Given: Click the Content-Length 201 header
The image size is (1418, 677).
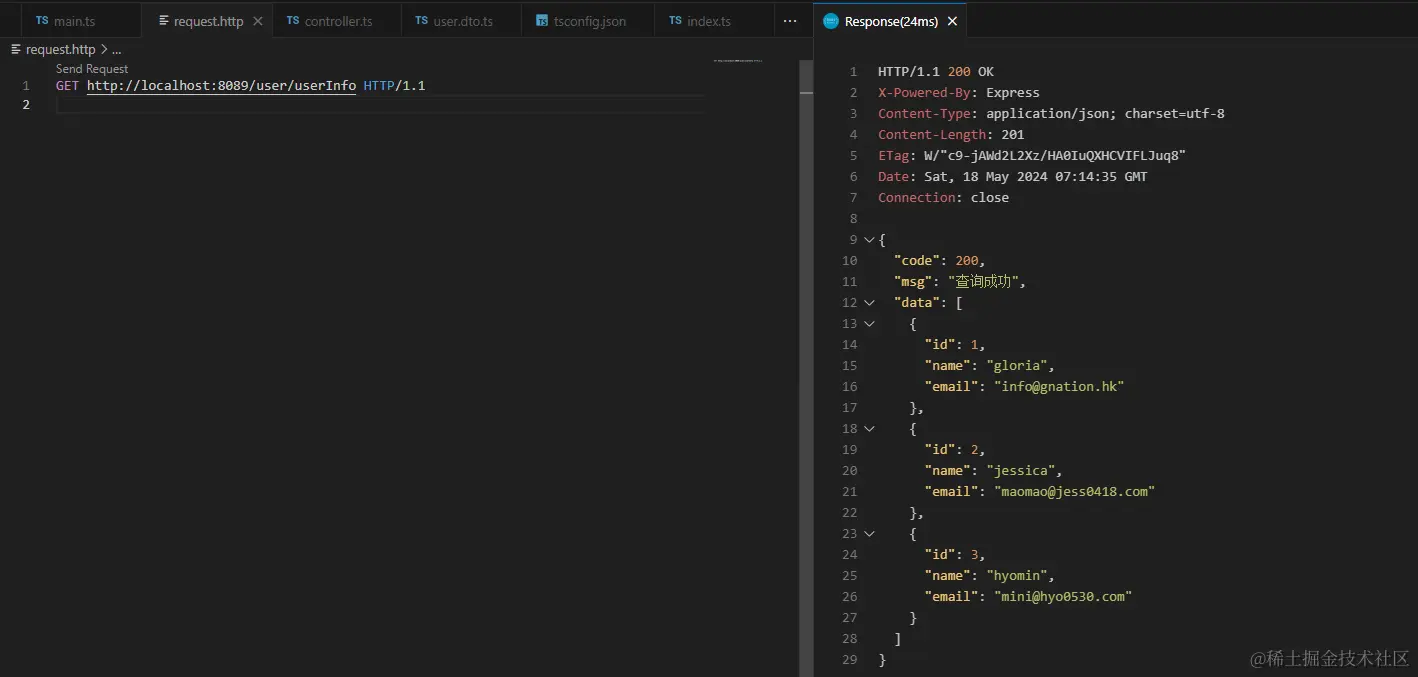Looking at the screenshot, I should [x=951, y=135].
